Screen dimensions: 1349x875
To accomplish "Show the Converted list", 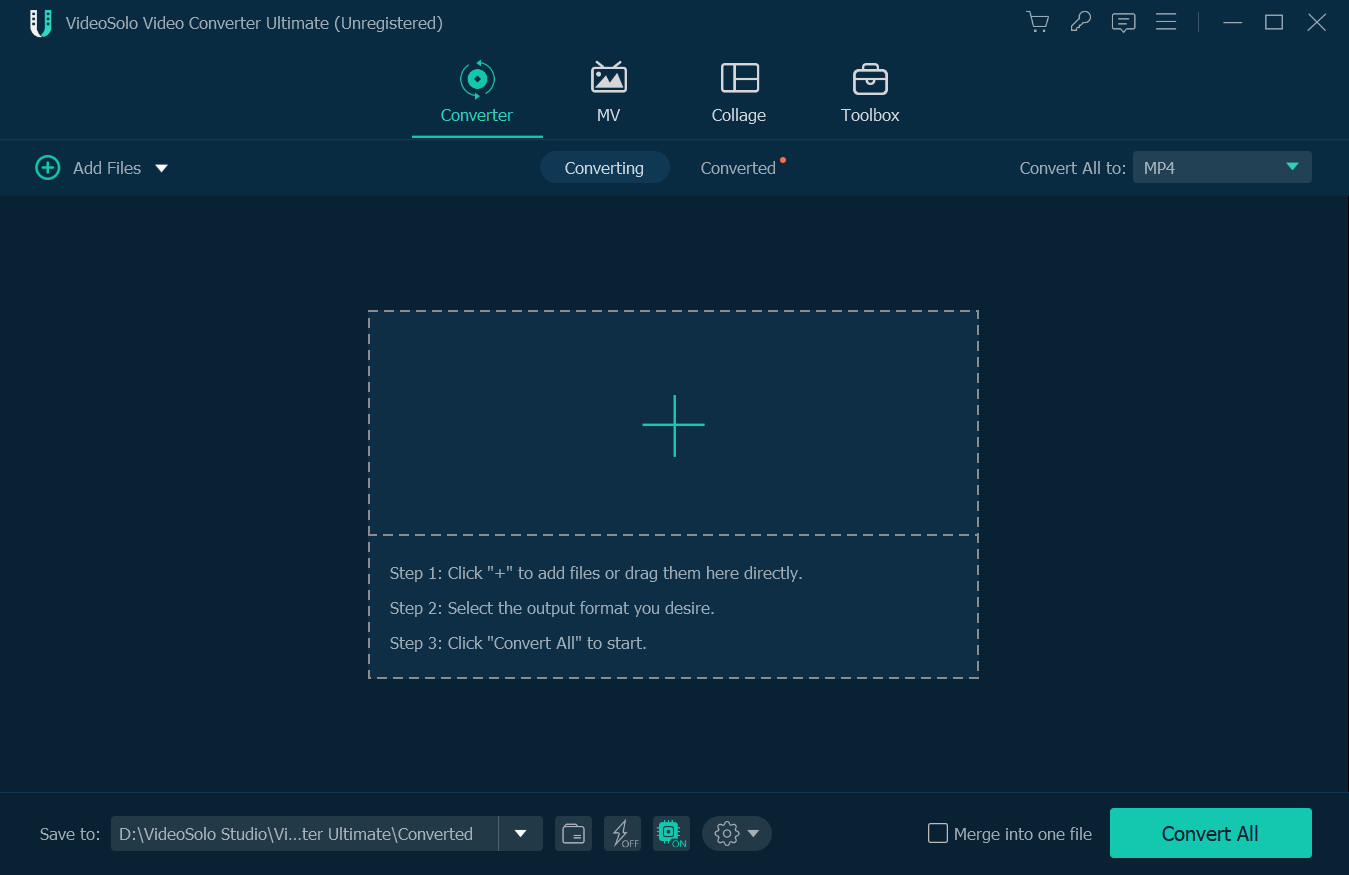I will [738, 168].
